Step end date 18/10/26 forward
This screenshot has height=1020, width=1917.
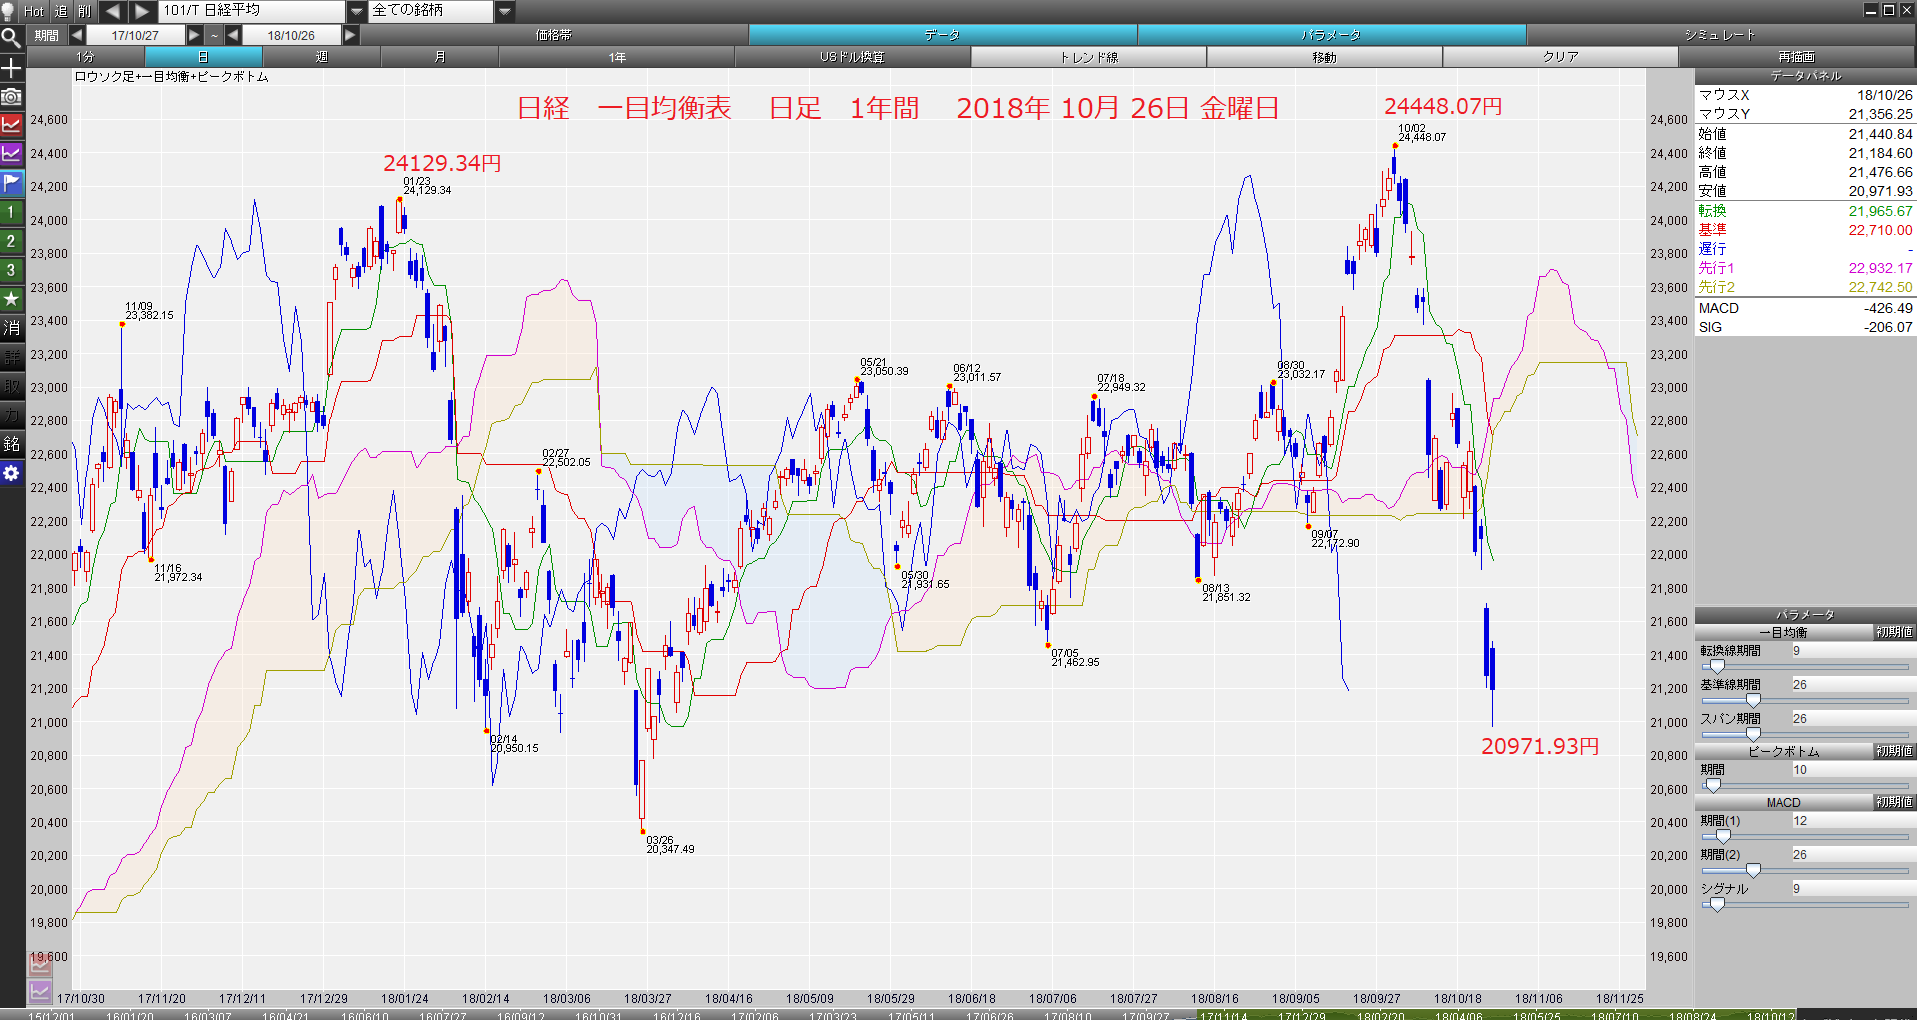coord(350,35)
